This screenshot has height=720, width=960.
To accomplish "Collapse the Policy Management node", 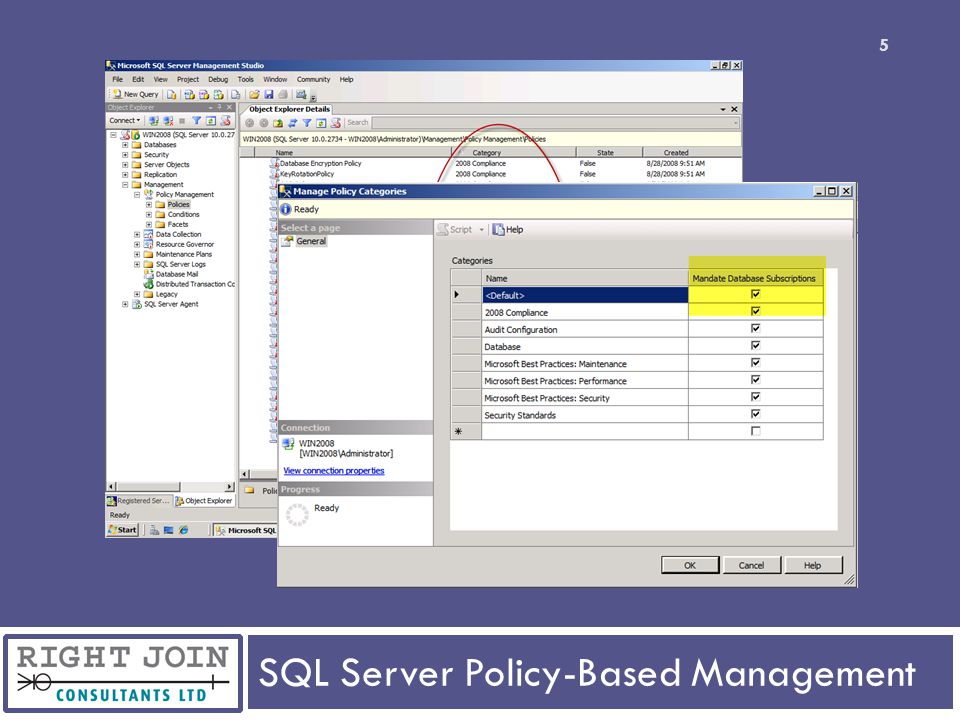I will click(137, 195).
